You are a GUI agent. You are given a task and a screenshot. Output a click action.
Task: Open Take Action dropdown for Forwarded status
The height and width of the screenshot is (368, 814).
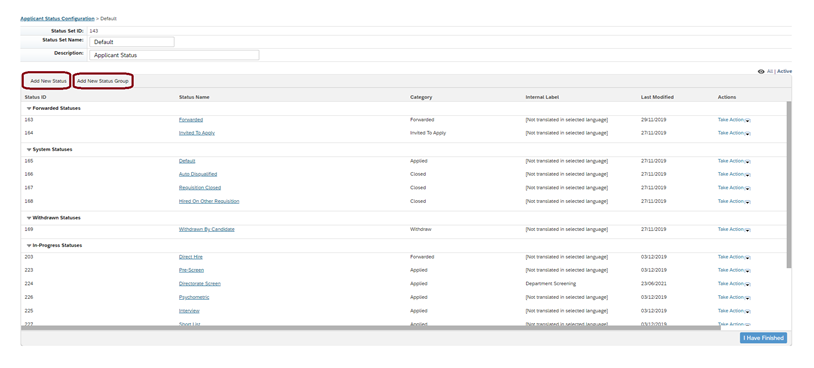tap(734, 120)
